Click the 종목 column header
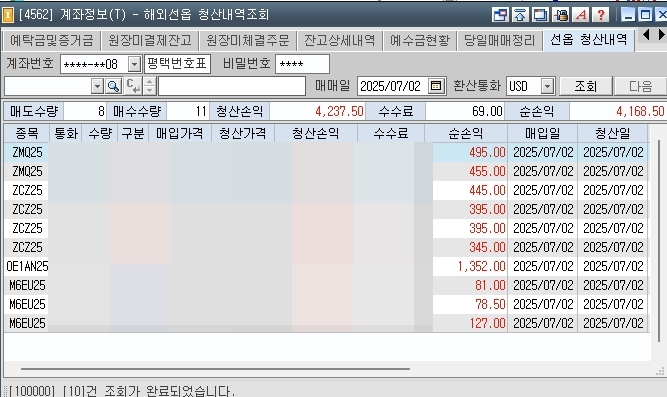This screenshot has height=397, width=667. (x=27, y=133)
